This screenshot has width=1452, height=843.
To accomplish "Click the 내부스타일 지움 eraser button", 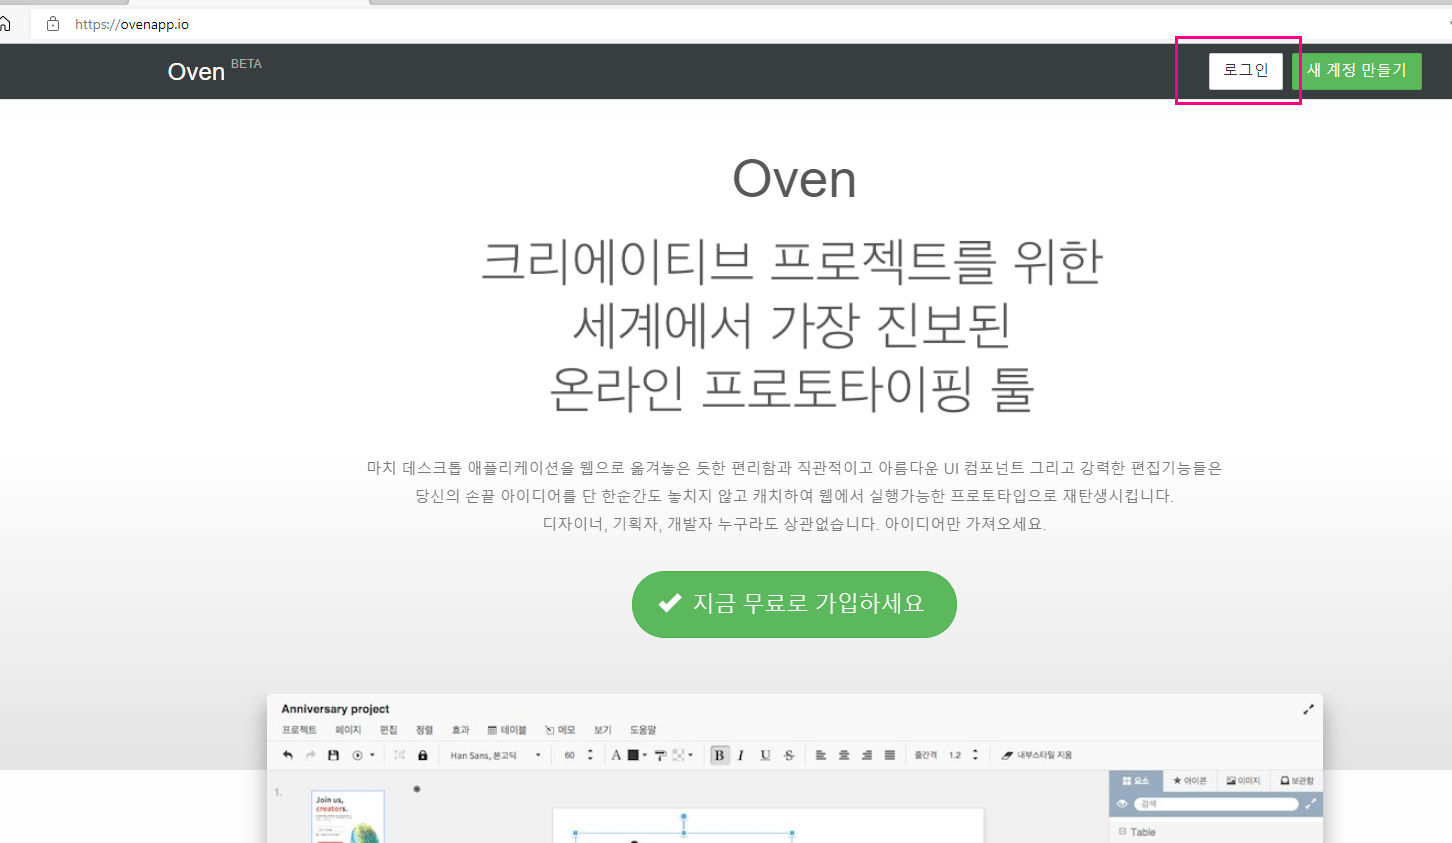I will click(x=1037, y=755).
